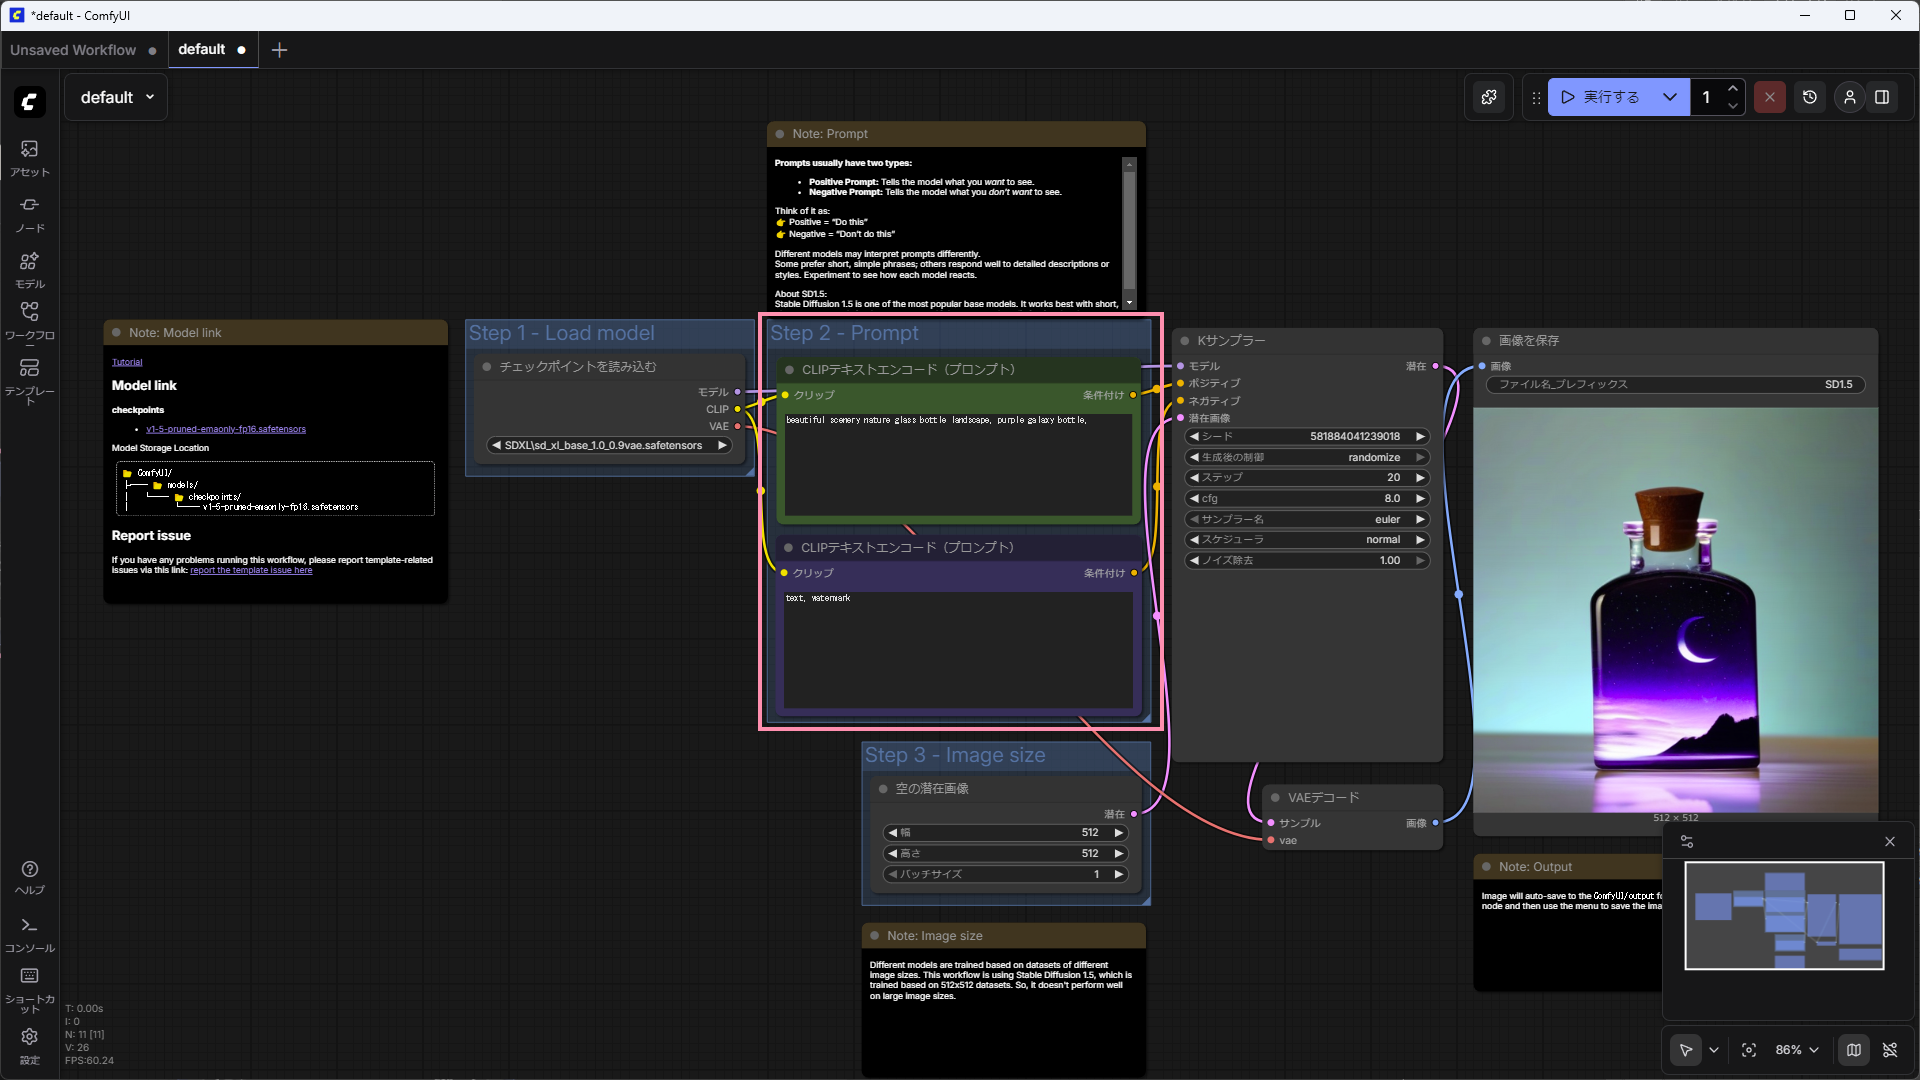Viewport: 1920px width, 1080px height.
Task: Open the extensions manager puzzle icon
Action: tap(1489, 97)
